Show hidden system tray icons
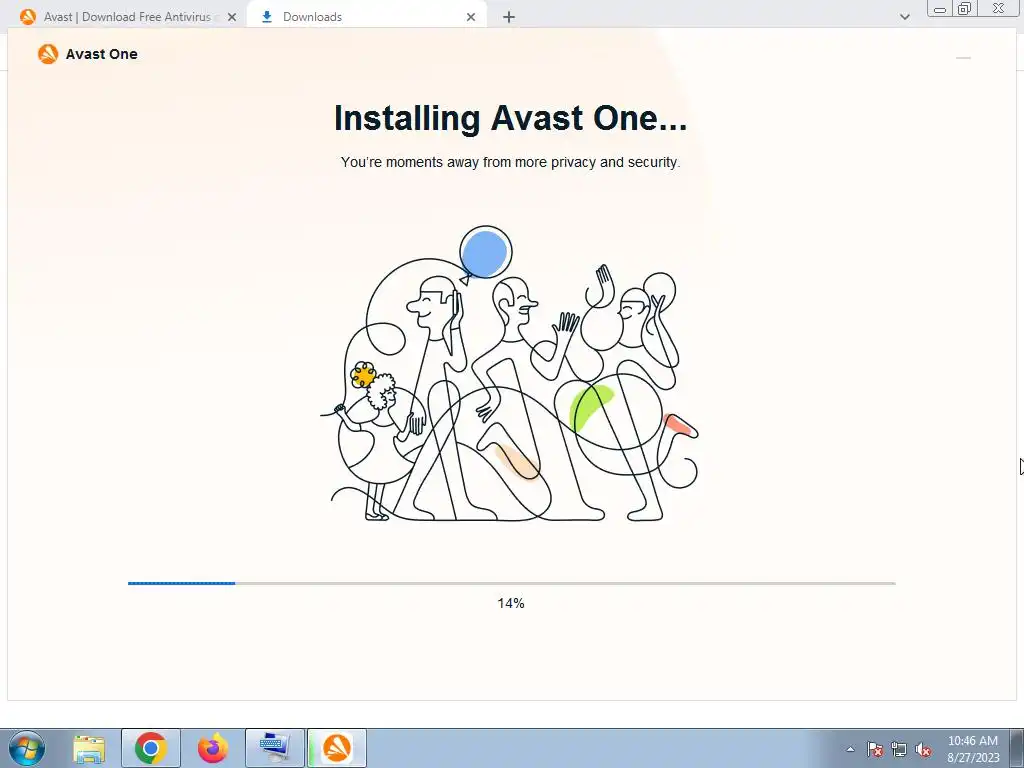The image size is (1024, 768). point(850,749)
